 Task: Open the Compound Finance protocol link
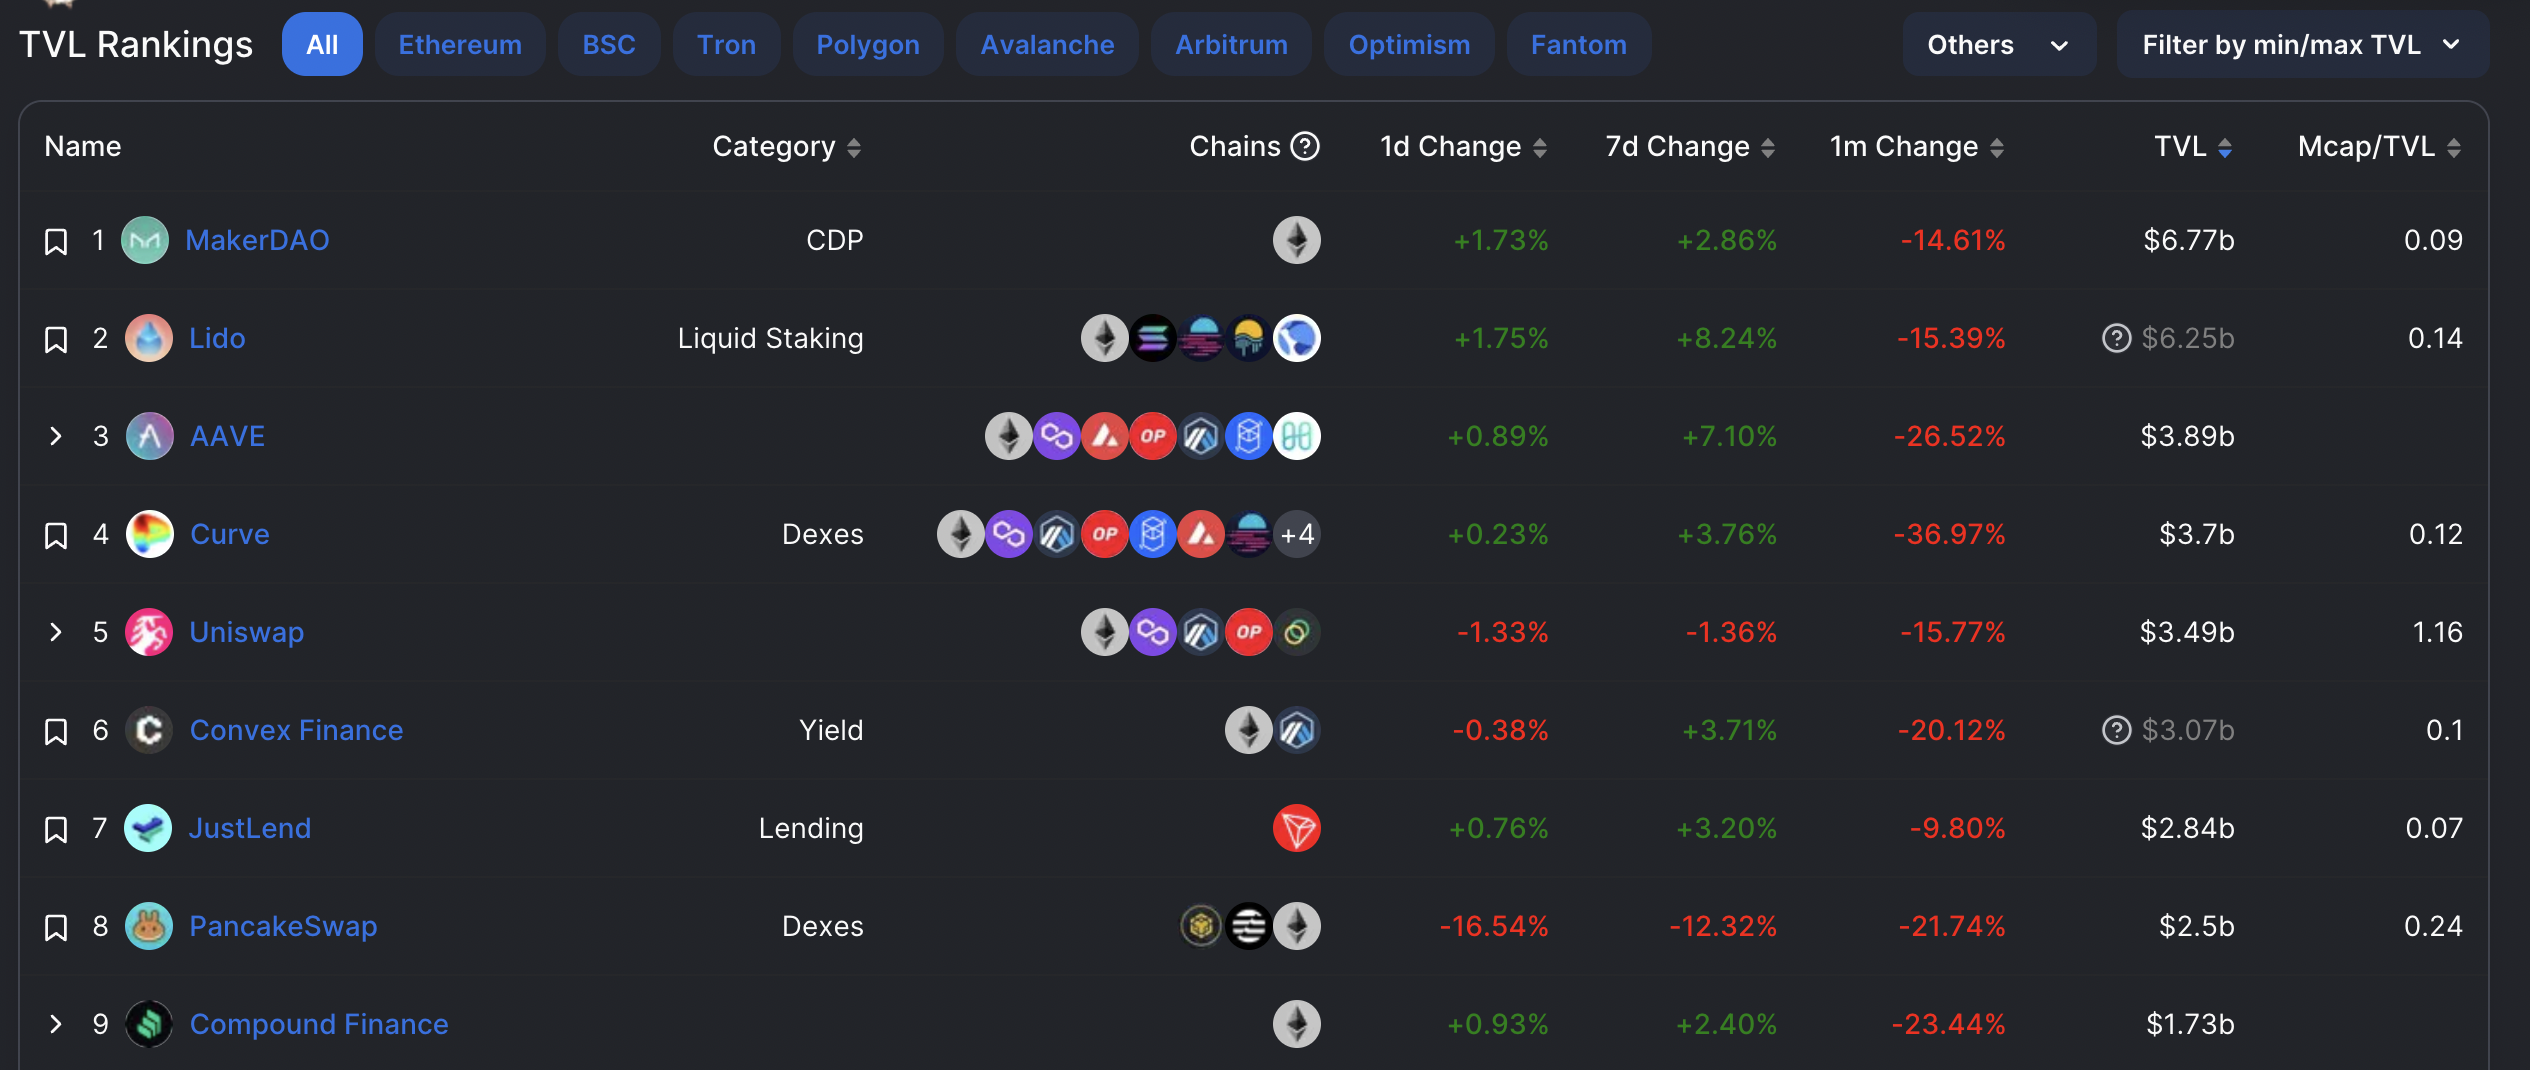point(319,1024)
